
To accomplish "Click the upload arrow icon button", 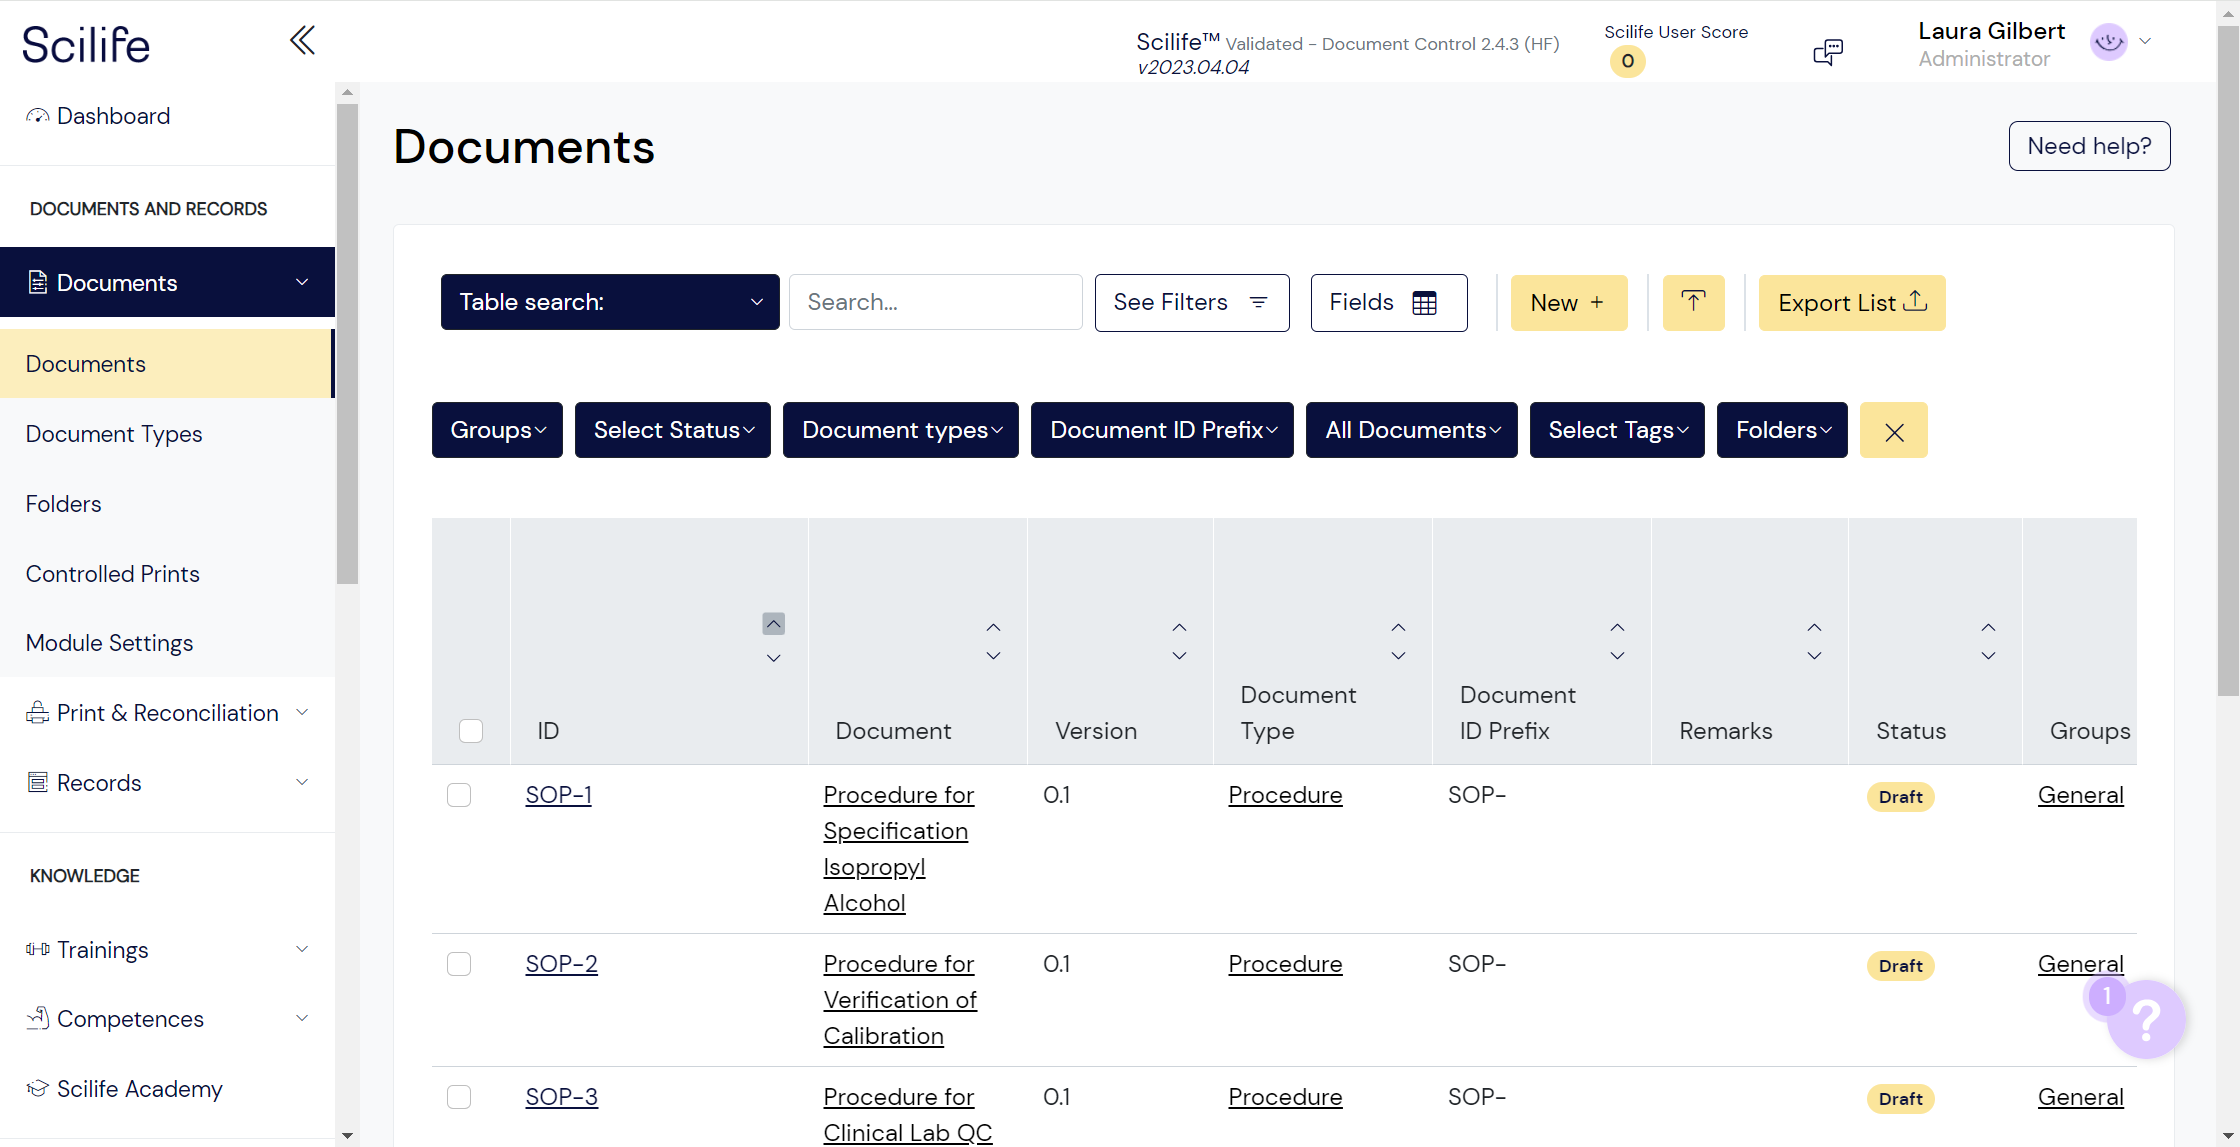I will point(1693,302).
